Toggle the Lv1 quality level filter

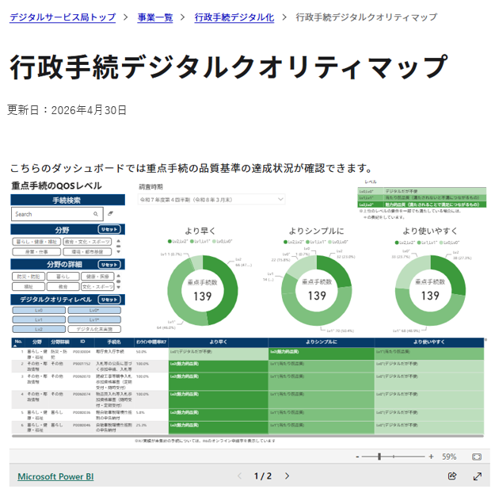tap(39, 320)
